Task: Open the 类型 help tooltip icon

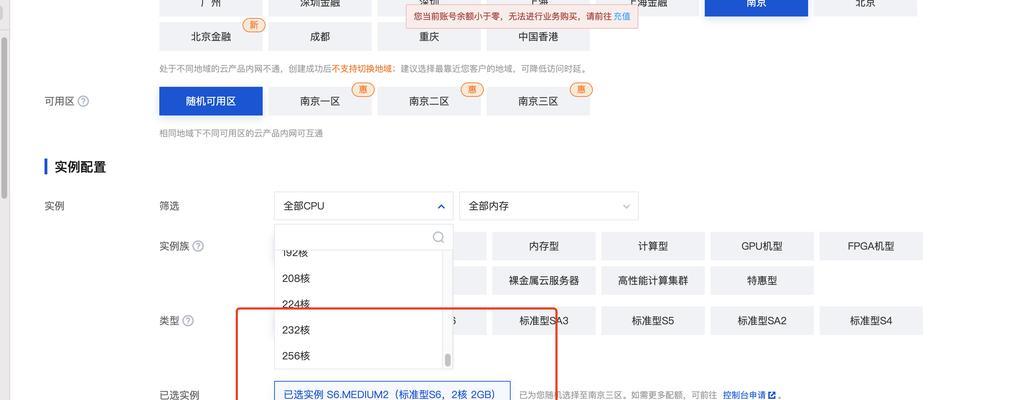Action: [188, 321]
